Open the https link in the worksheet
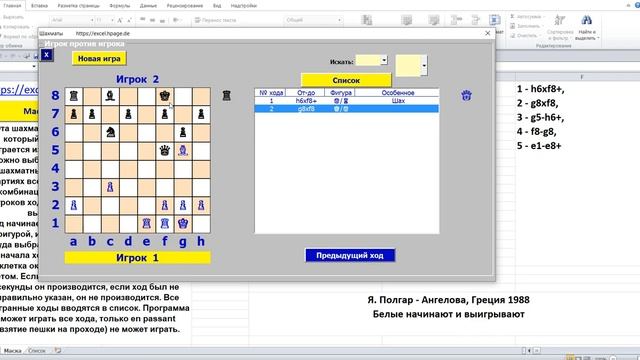This screenshot has height=360, width=640. pos(19,89)
